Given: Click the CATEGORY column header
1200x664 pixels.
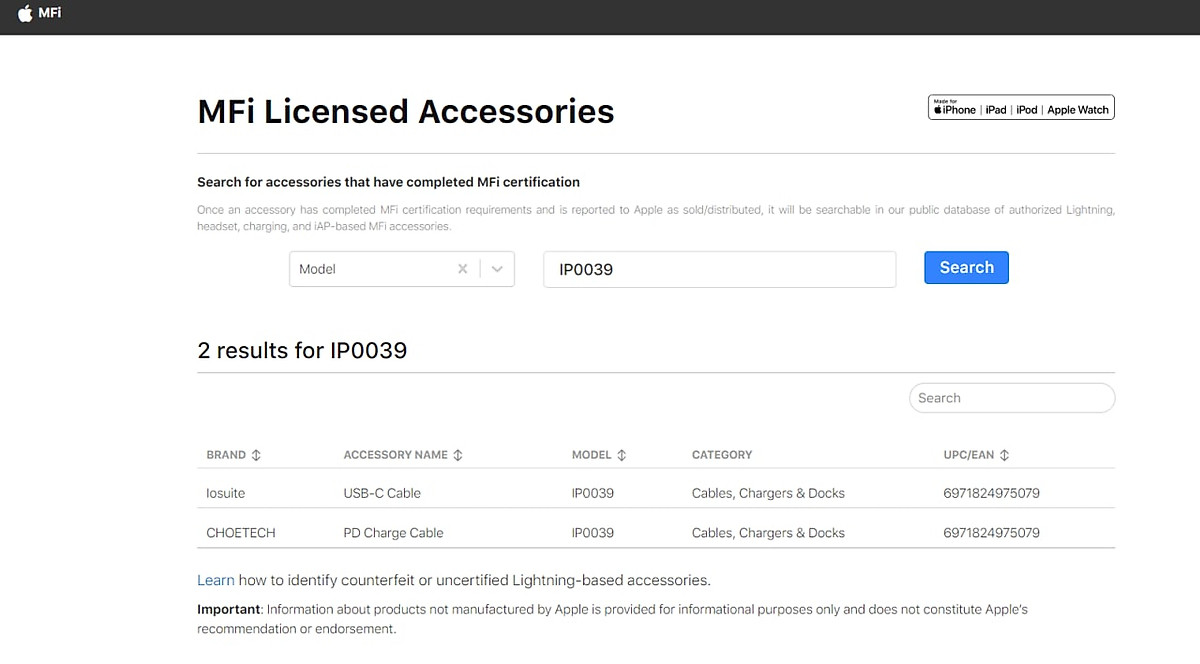Looking at the screenshot, I should (722, 455).
